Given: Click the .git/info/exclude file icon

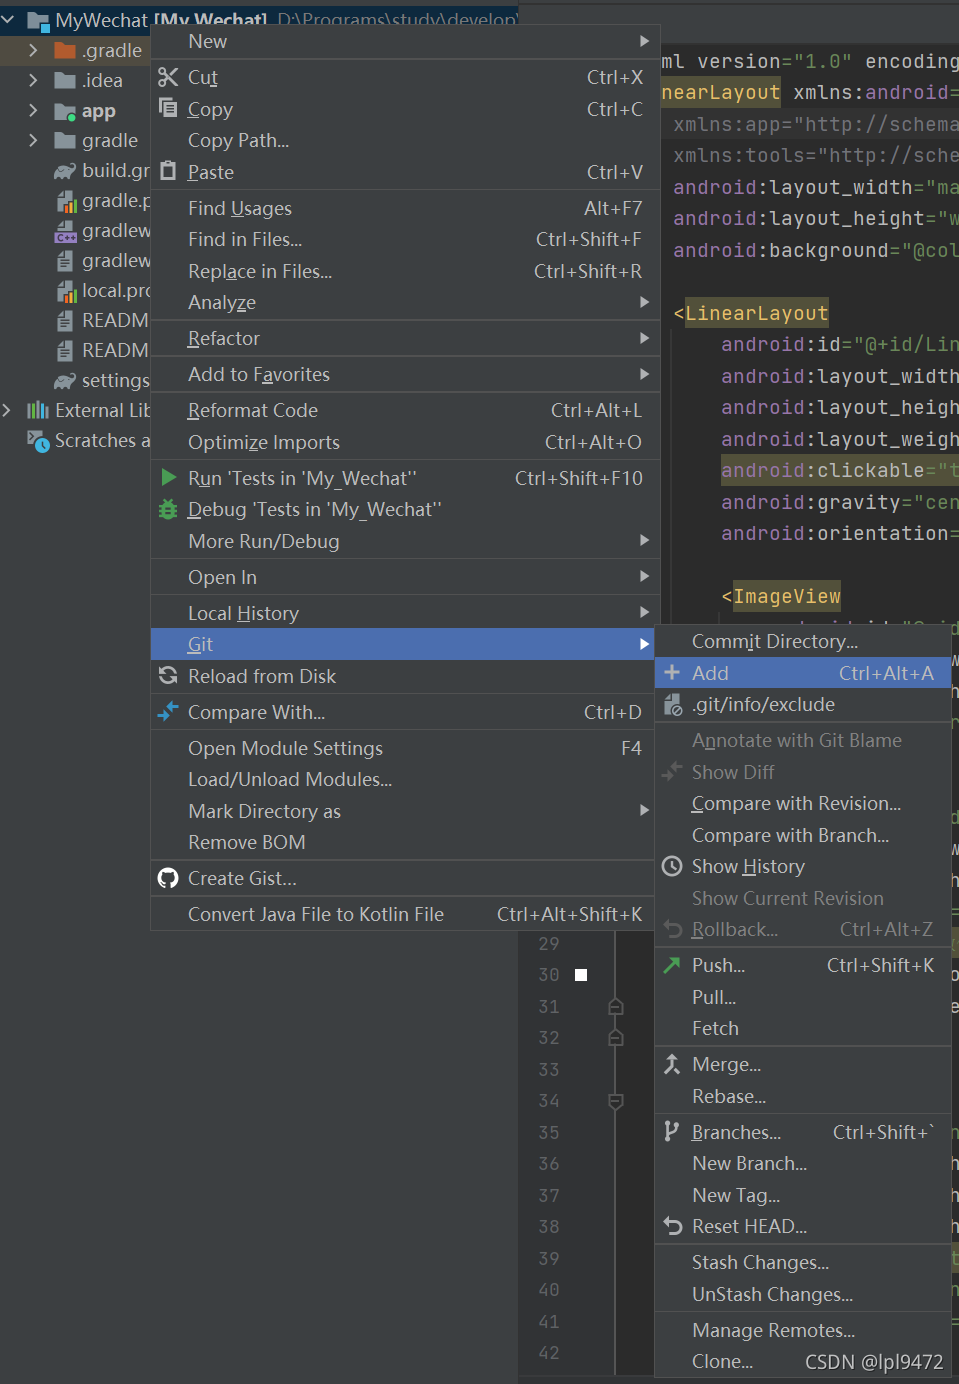Looking at the screenshot, I should pyautogui.click(x=673, y=705).
